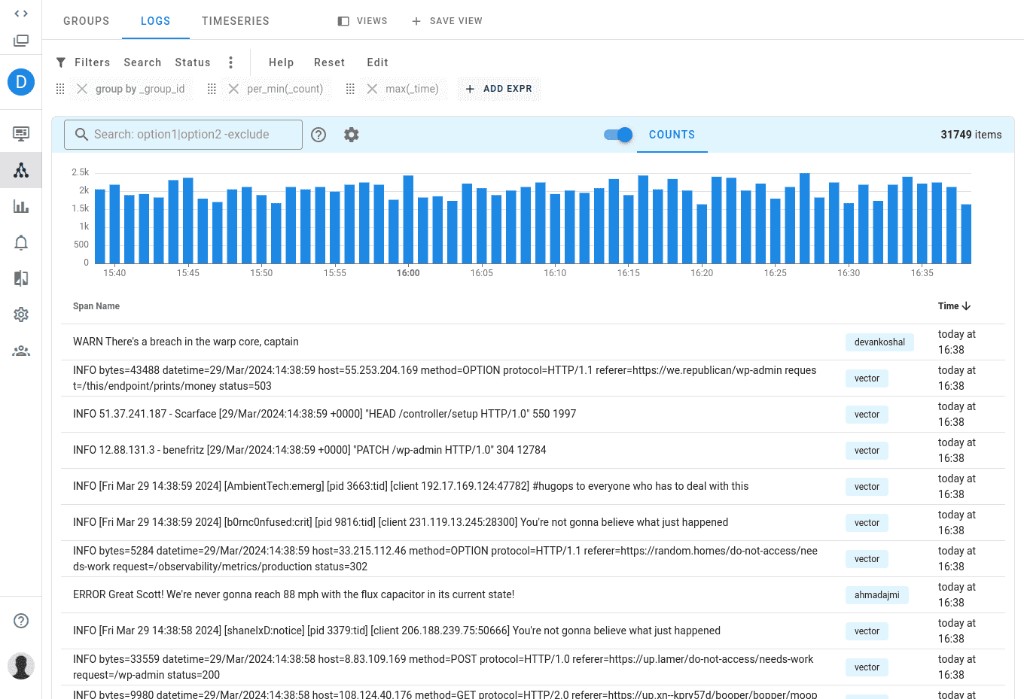Screen dimensions: 1024x699
Task: Click the Reset link in the filter bar
Action: point(329,61)
